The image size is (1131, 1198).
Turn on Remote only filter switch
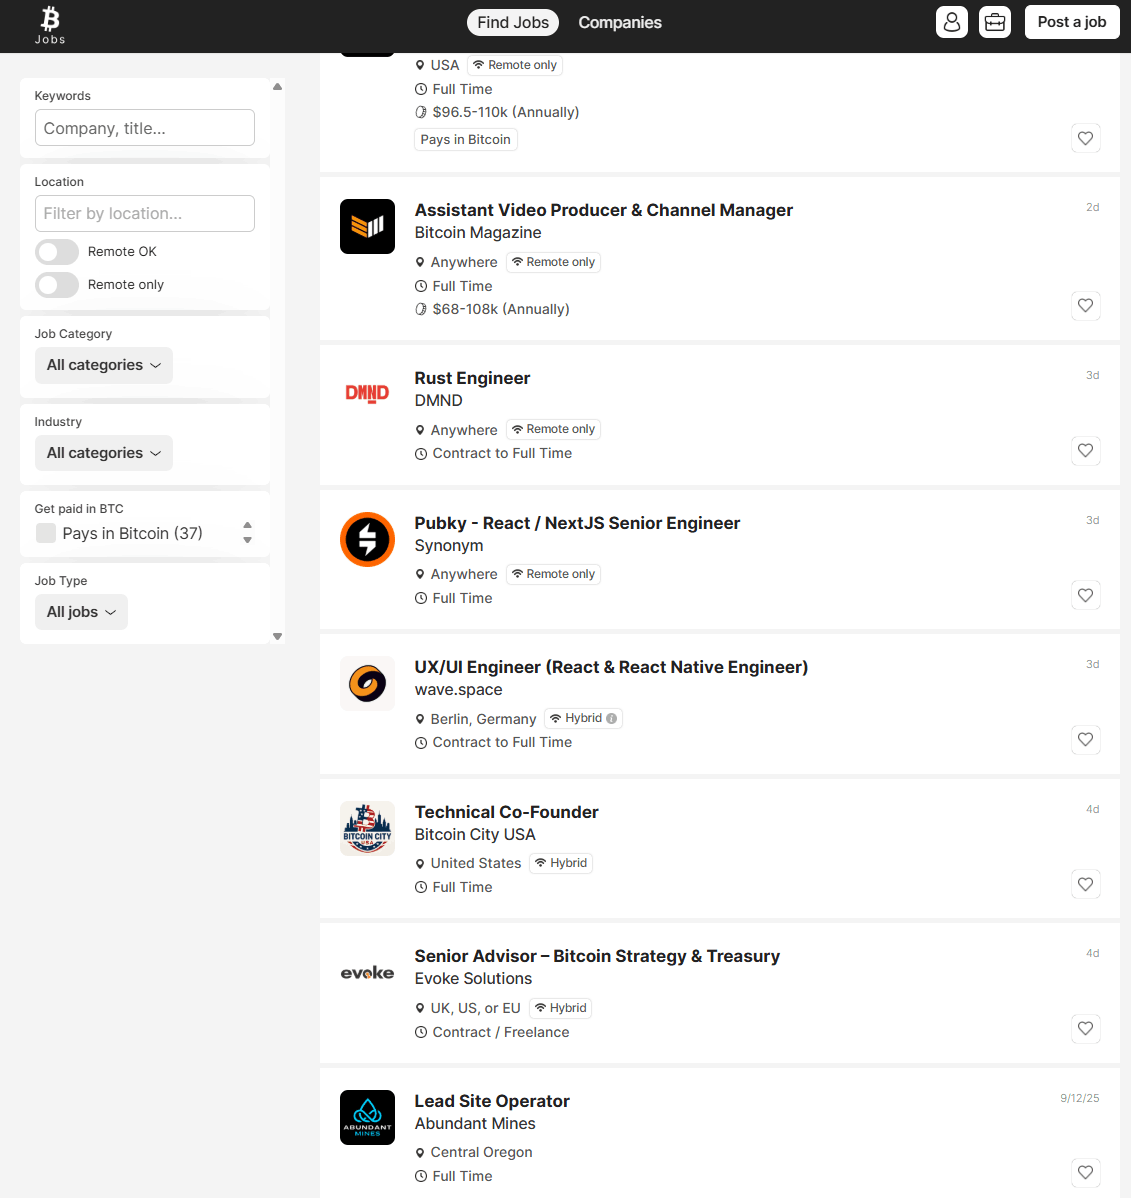click(x=57, y=285)
